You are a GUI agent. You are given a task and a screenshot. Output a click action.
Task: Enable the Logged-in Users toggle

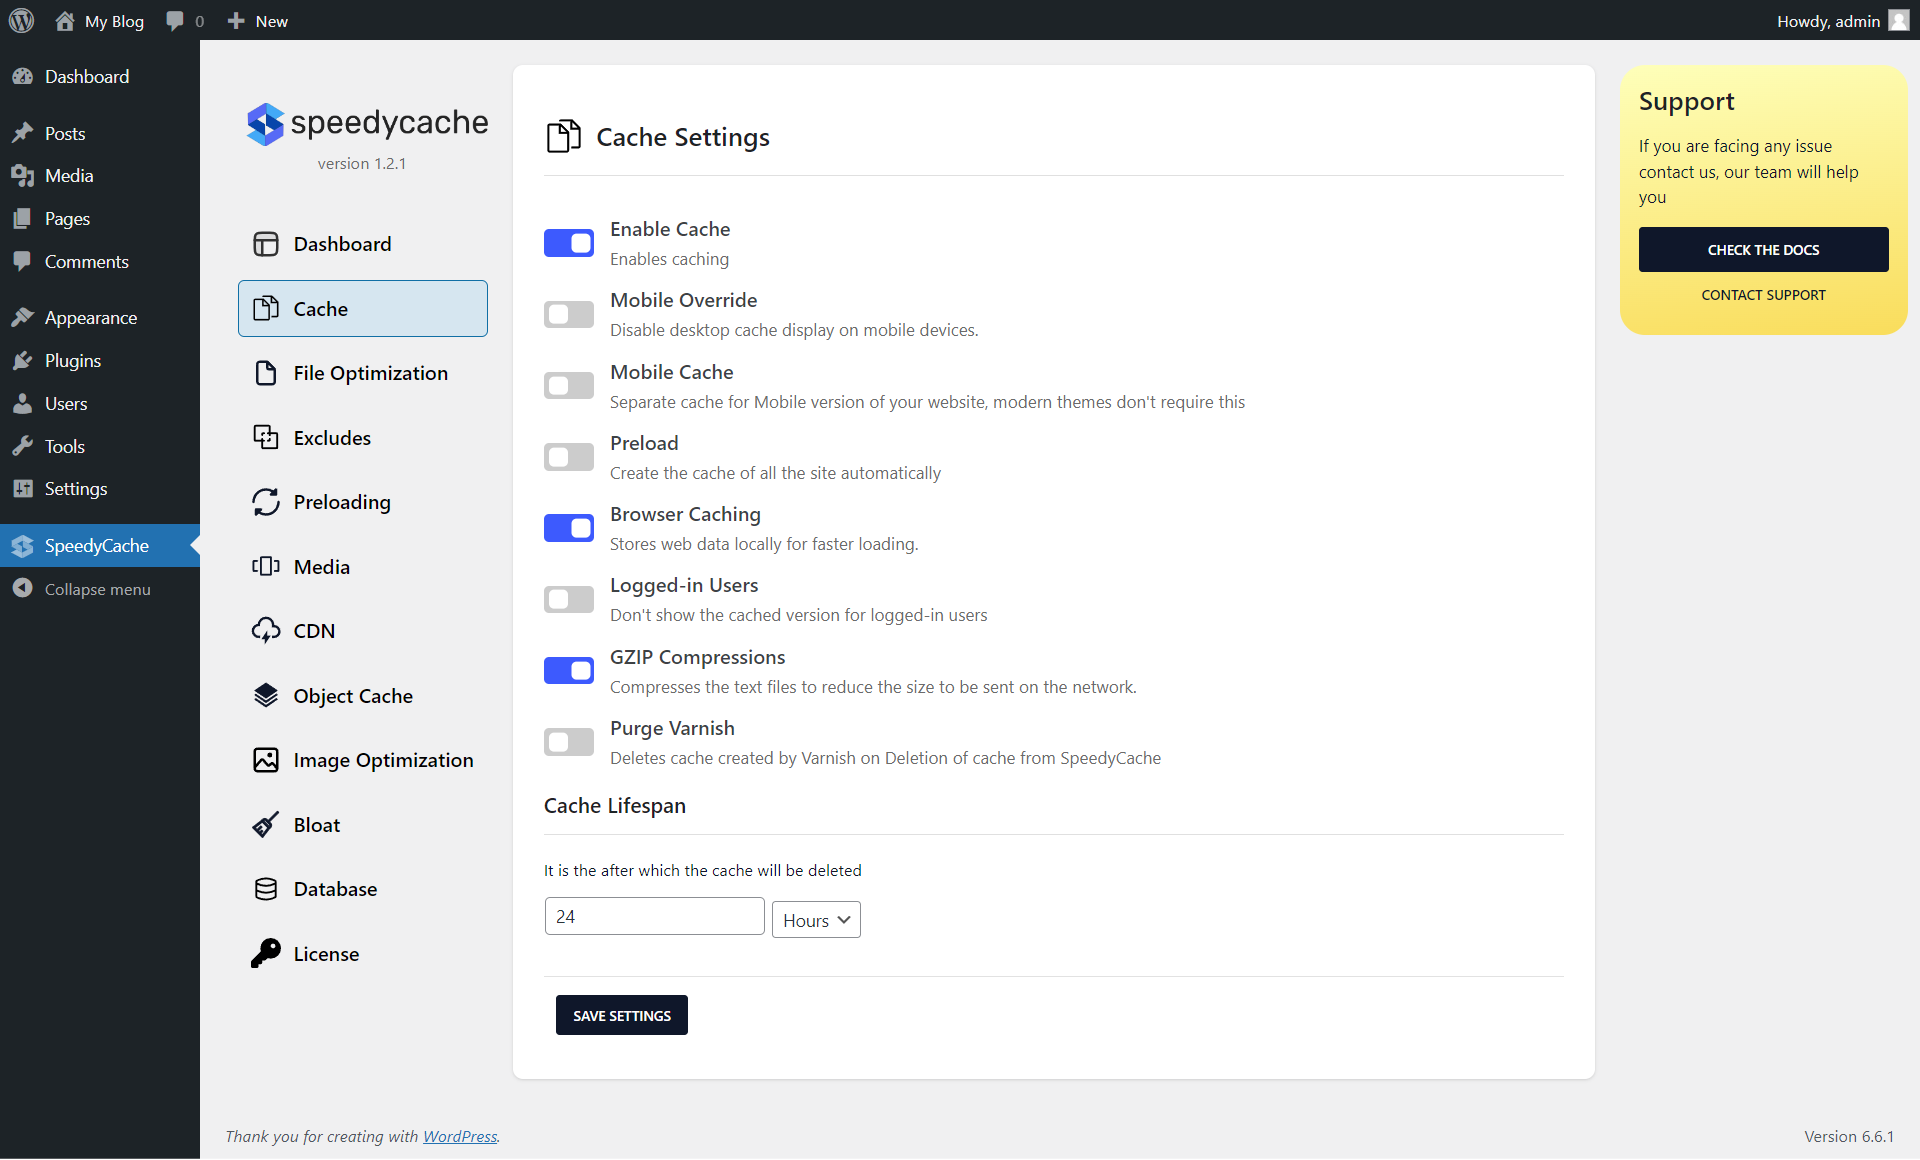point(569,599)
